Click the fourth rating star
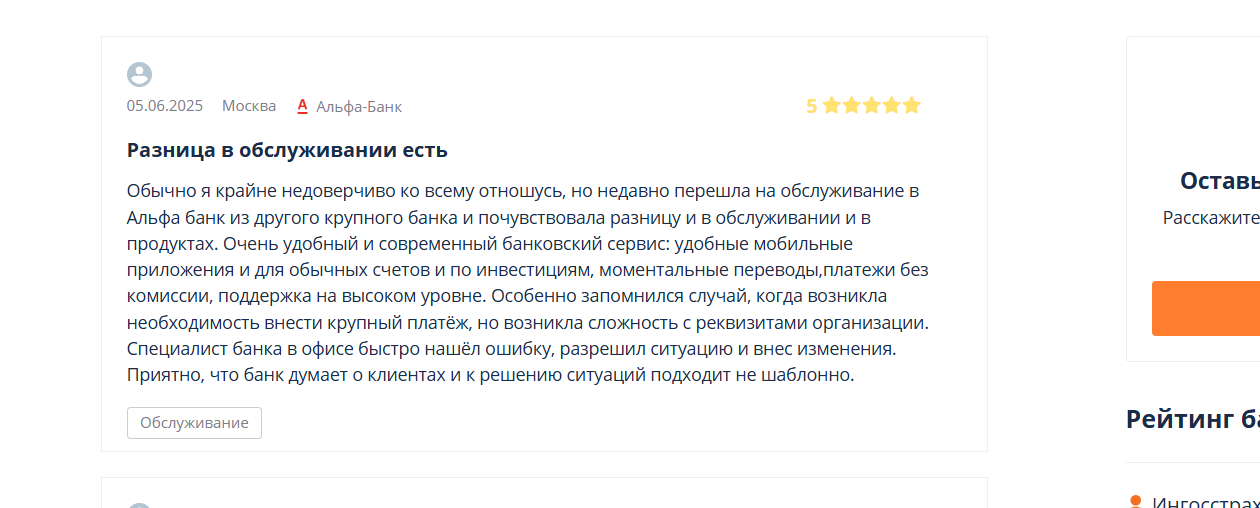Screen dimensions: 1260x508 click(891, 105)
